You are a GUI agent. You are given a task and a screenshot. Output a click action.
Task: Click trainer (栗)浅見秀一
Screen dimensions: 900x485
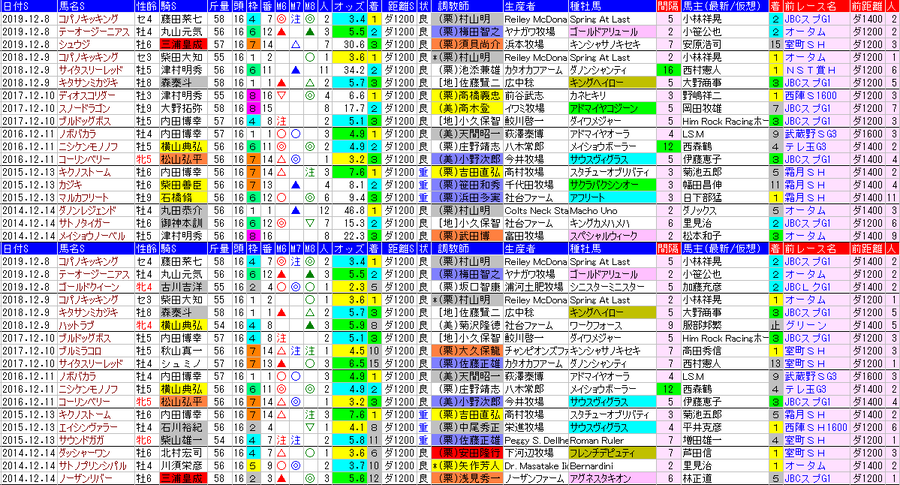coord(468,478)
